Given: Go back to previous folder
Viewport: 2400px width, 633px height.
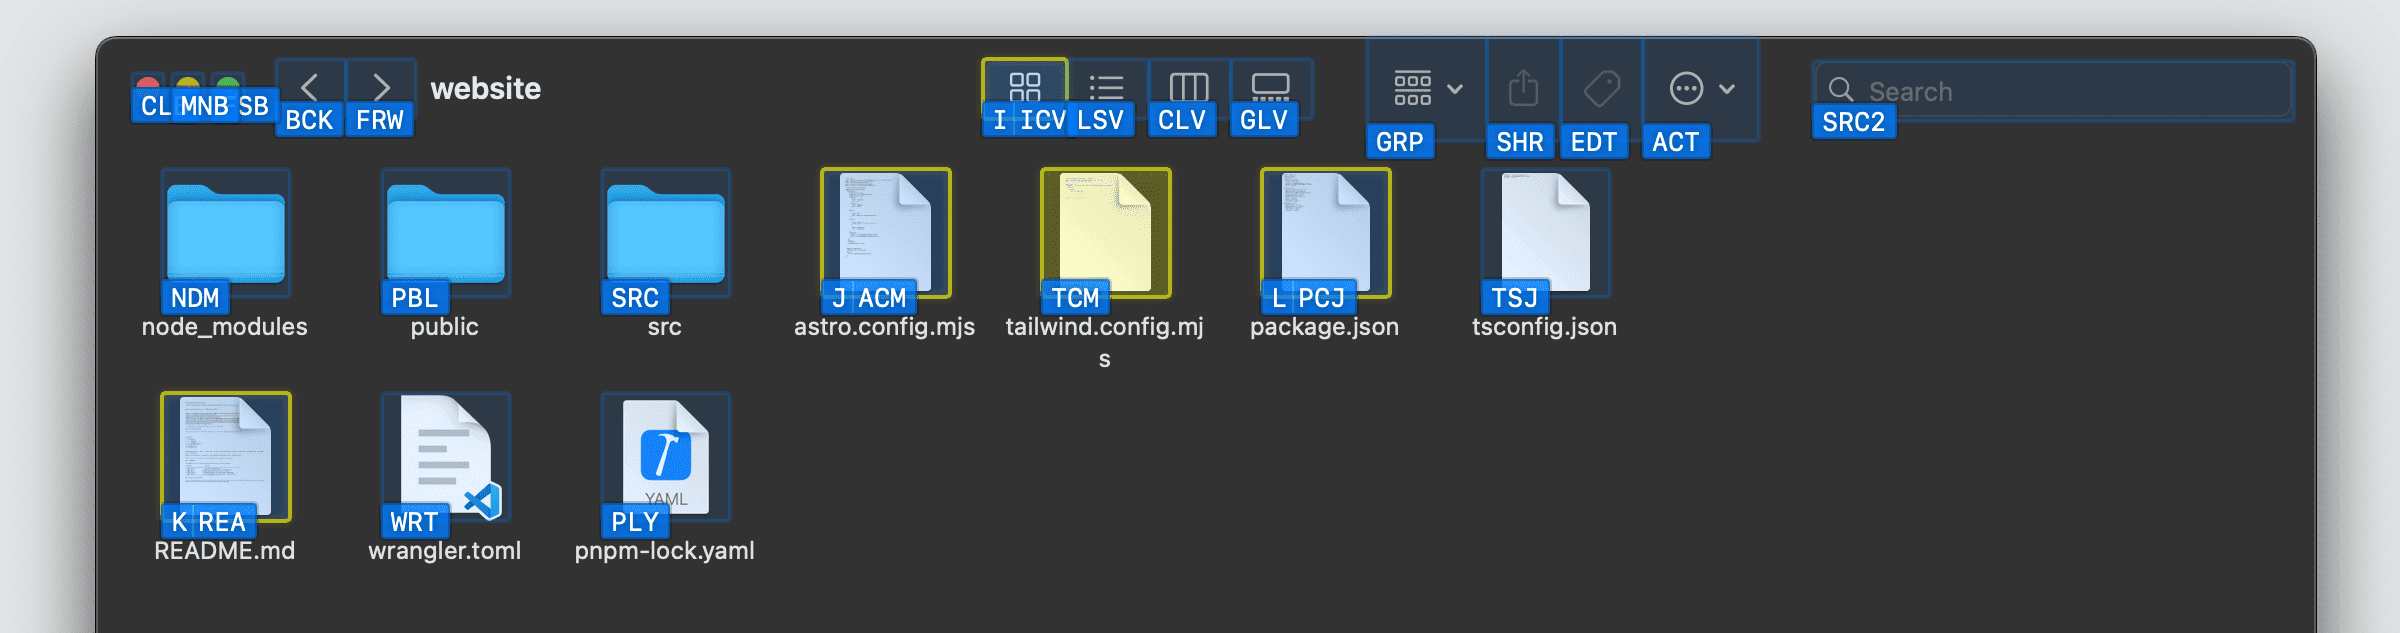Looking at the screenshot, I should point(310,86).
